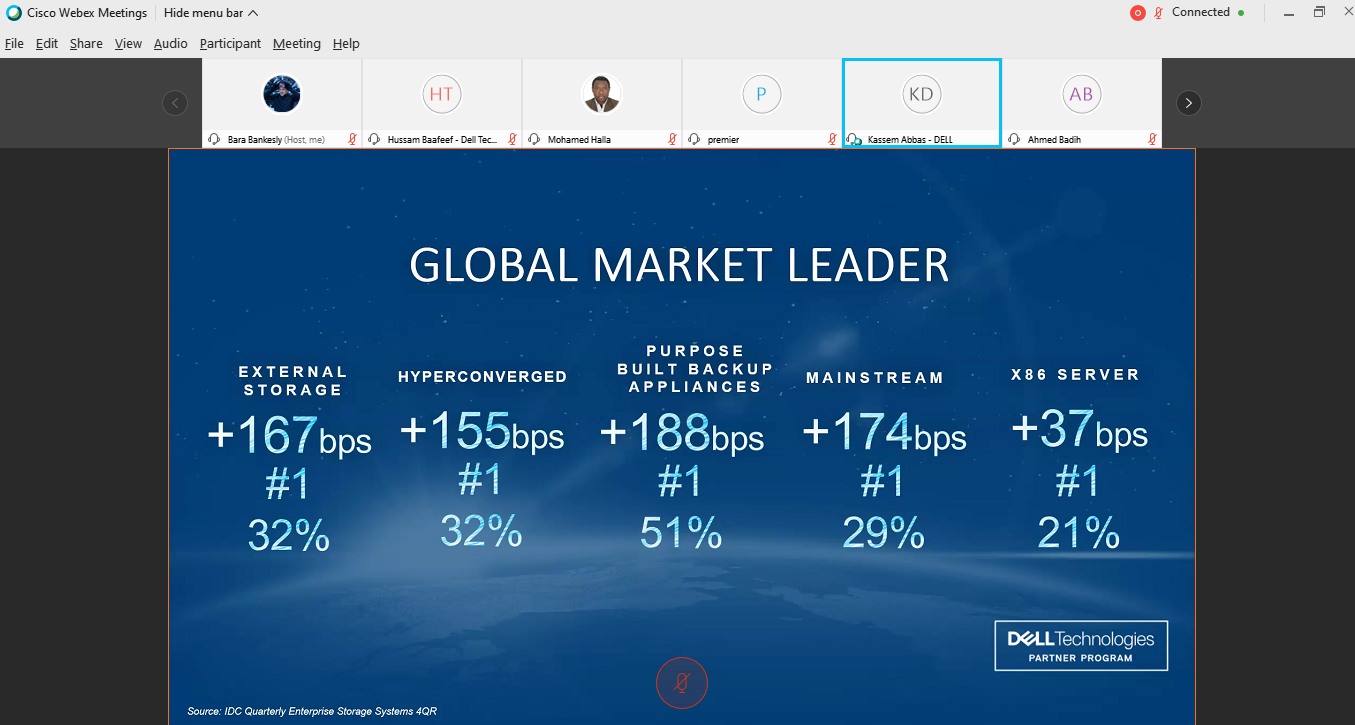The width and height of the screenshot is (1355, 725).
Task: Open the File menu
Action: click(14, 44)
